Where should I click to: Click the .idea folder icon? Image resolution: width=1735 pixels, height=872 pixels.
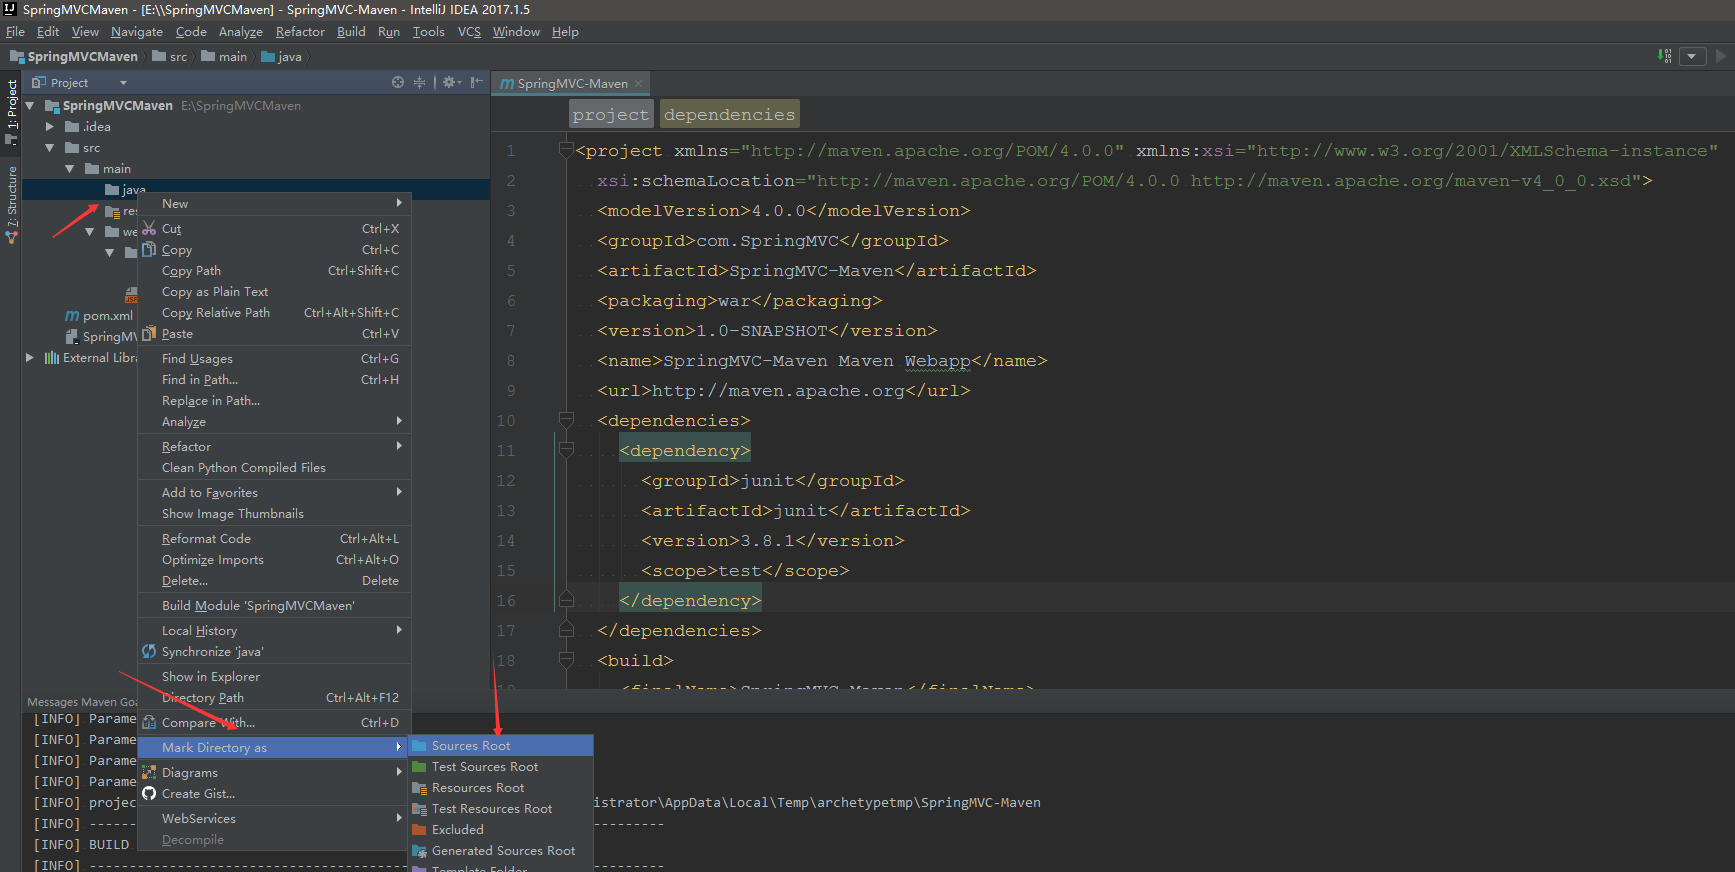[72, 127]
